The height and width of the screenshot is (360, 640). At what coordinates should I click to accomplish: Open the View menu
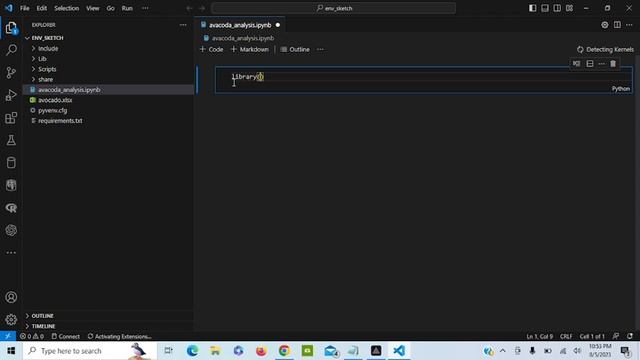pos(93,8)
